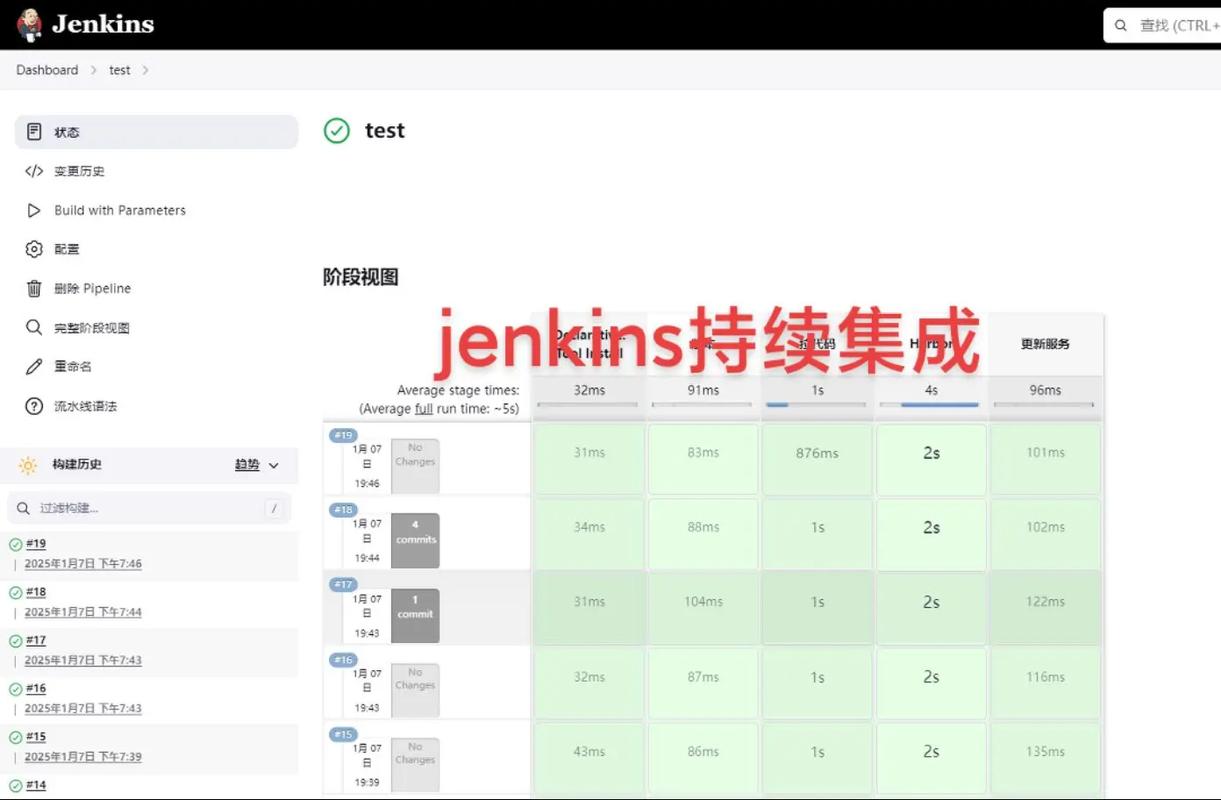Click the 状态 document icon
This screenshot has width=1221, height=800.
coord(32,131)
